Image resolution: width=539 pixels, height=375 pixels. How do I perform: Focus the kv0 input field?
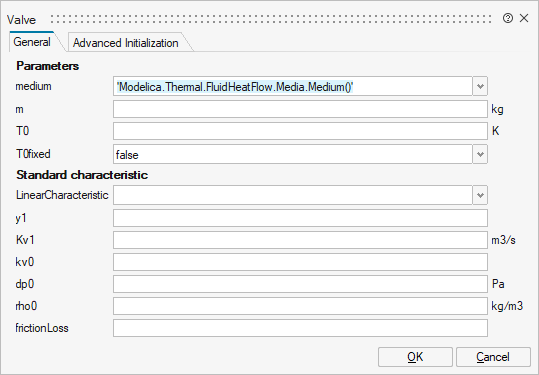300,262
